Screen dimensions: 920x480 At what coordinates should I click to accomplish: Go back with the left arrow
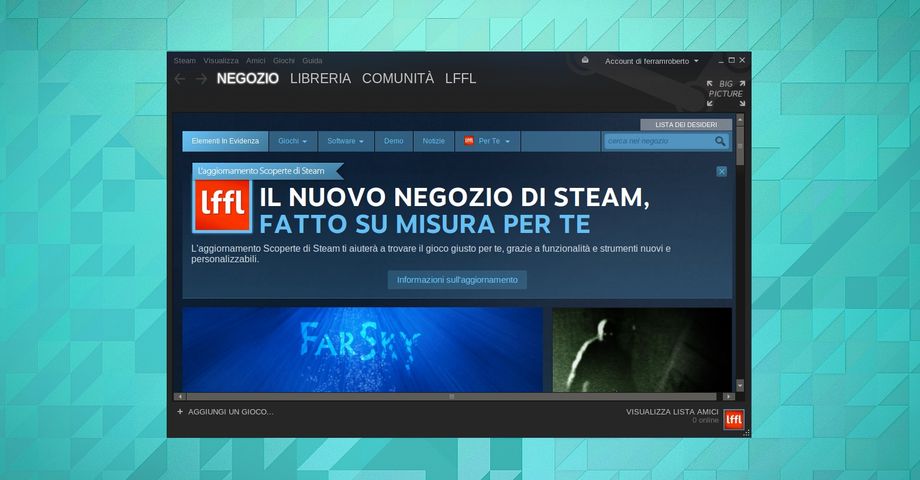[x=180, y=79]
